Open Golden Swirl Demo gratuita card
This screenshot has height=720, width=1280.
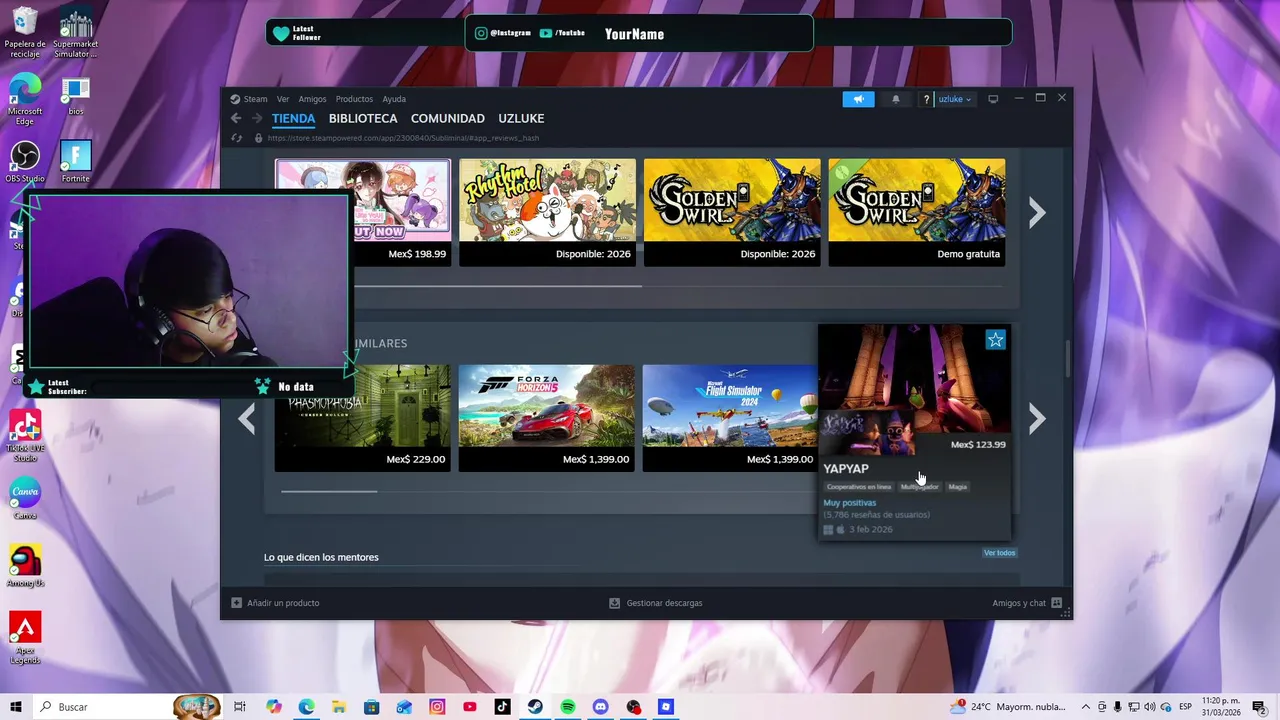(917, 212)
